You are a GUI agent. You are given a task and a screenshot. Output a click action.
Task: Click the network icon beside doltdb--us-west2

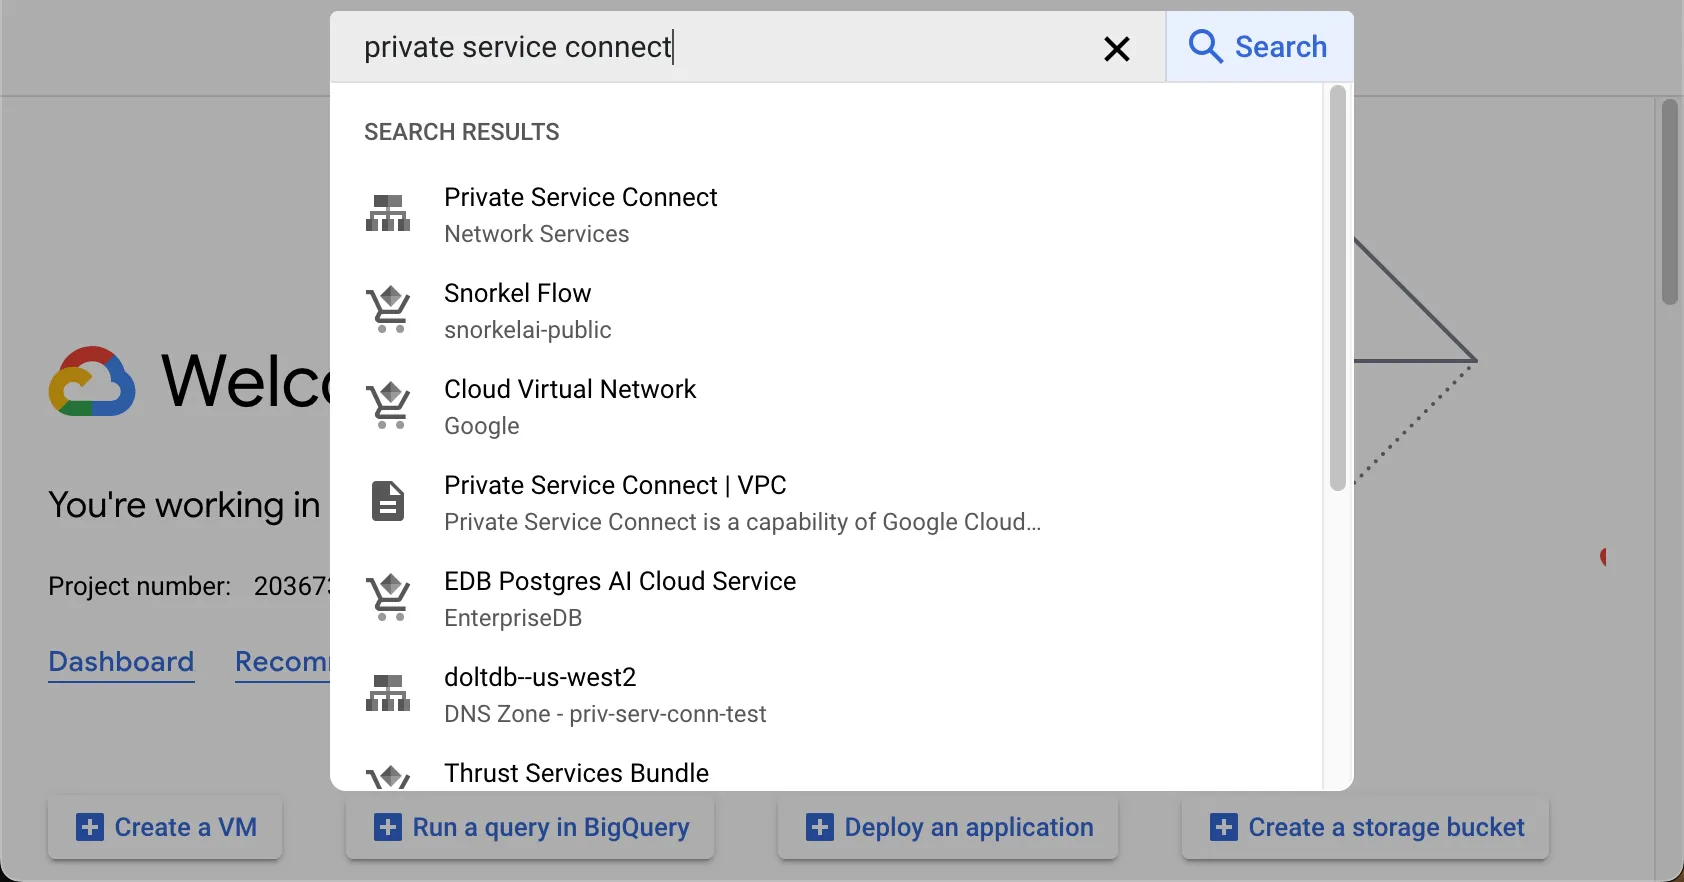point(388,693)
